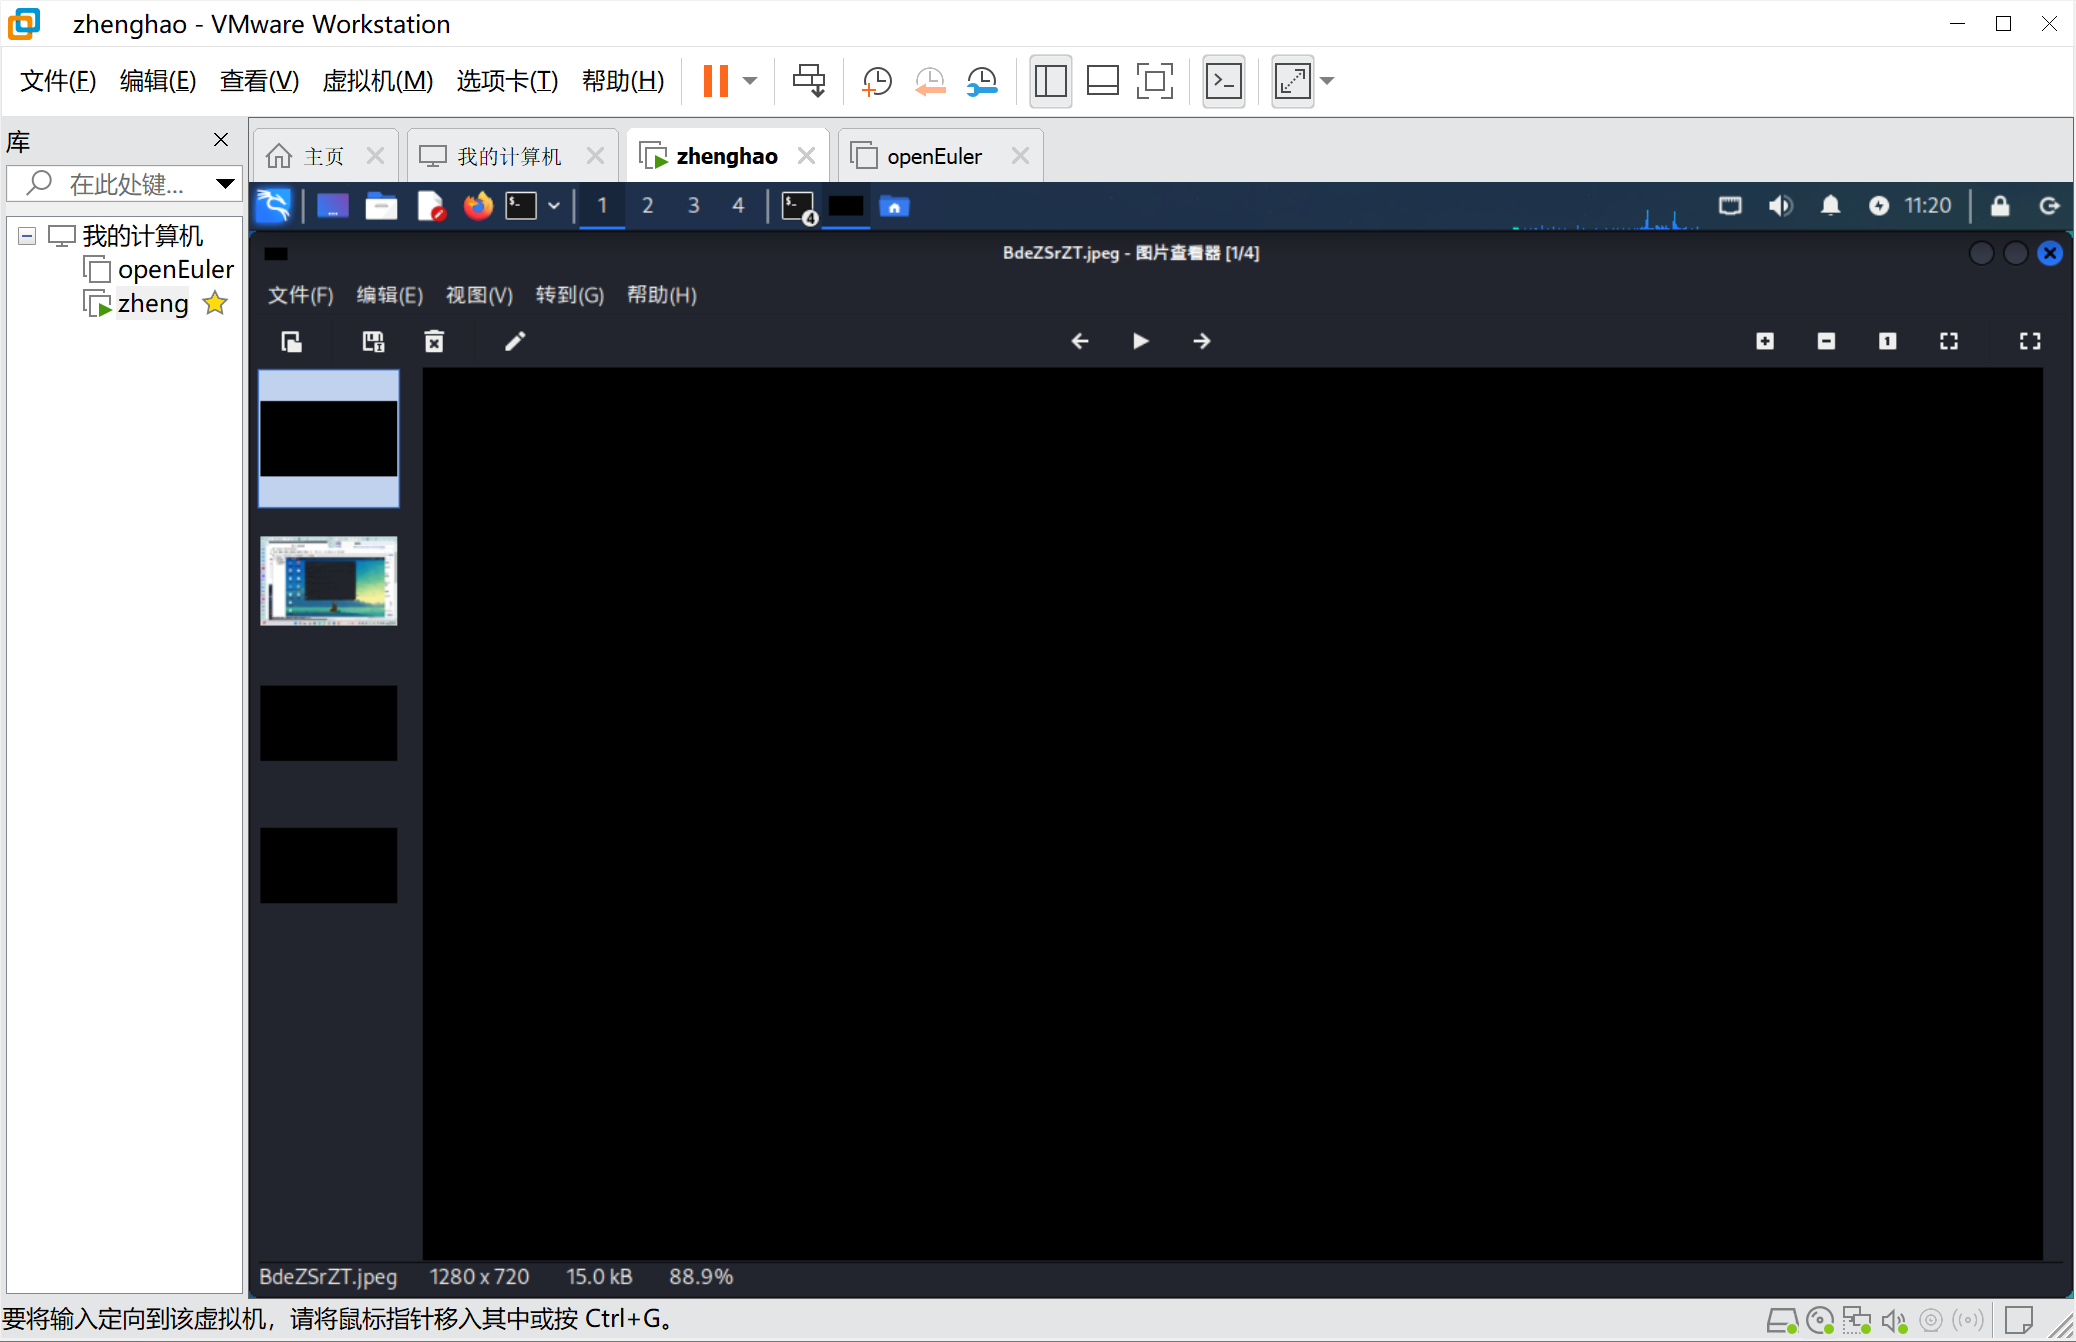Viewport: 2076px width, 1342px height.
Task: Go to next image arrow
Action: pos(1202,341)
